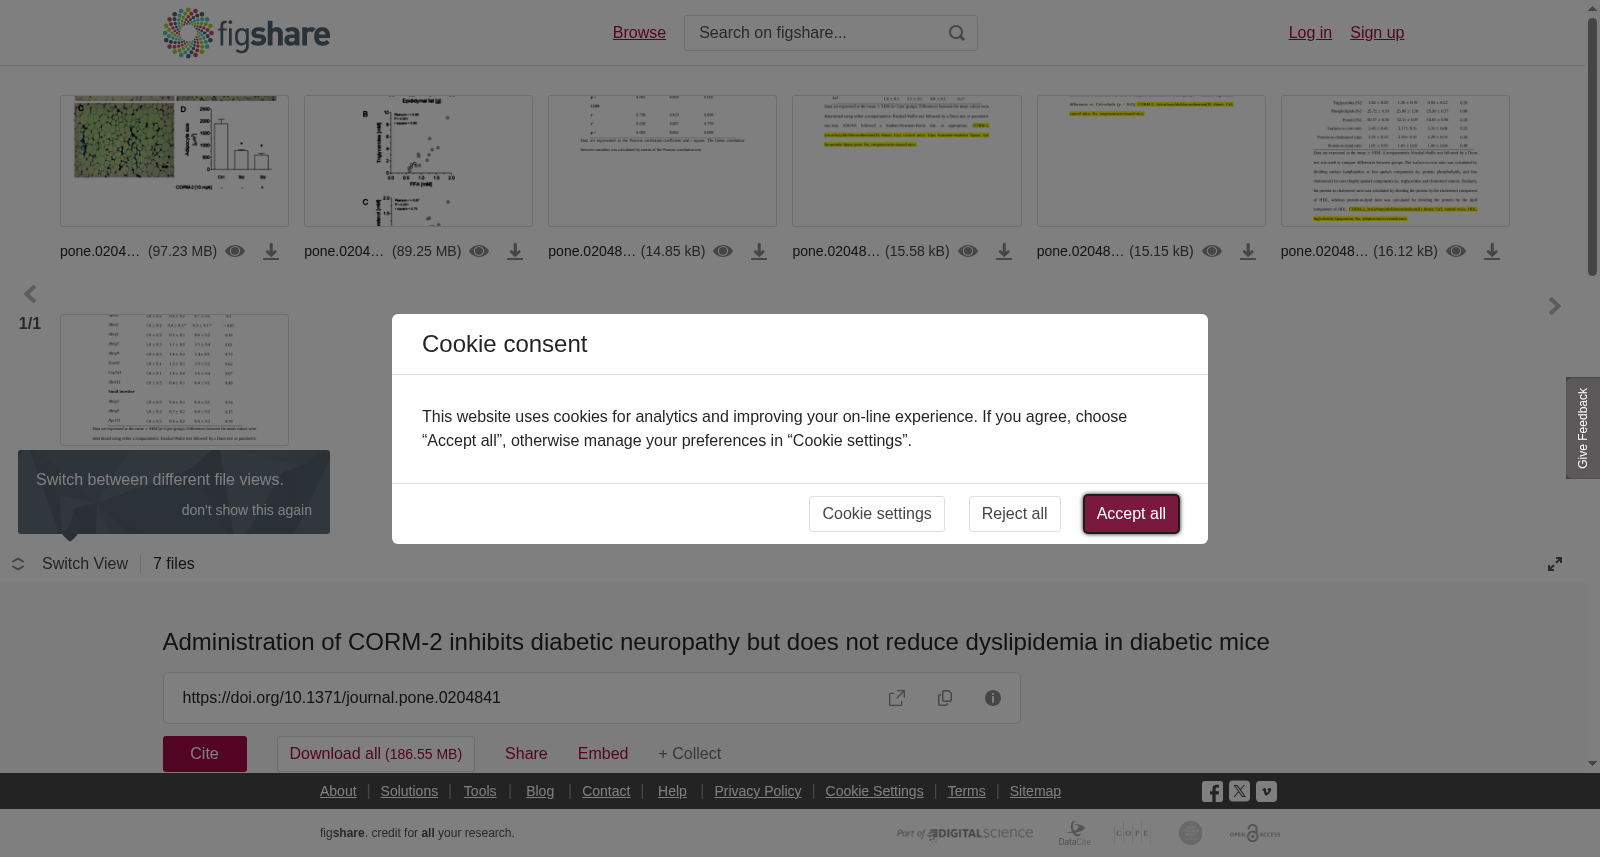Open DOI link in new window icon

pyautogui.click(x=897, y=698)
